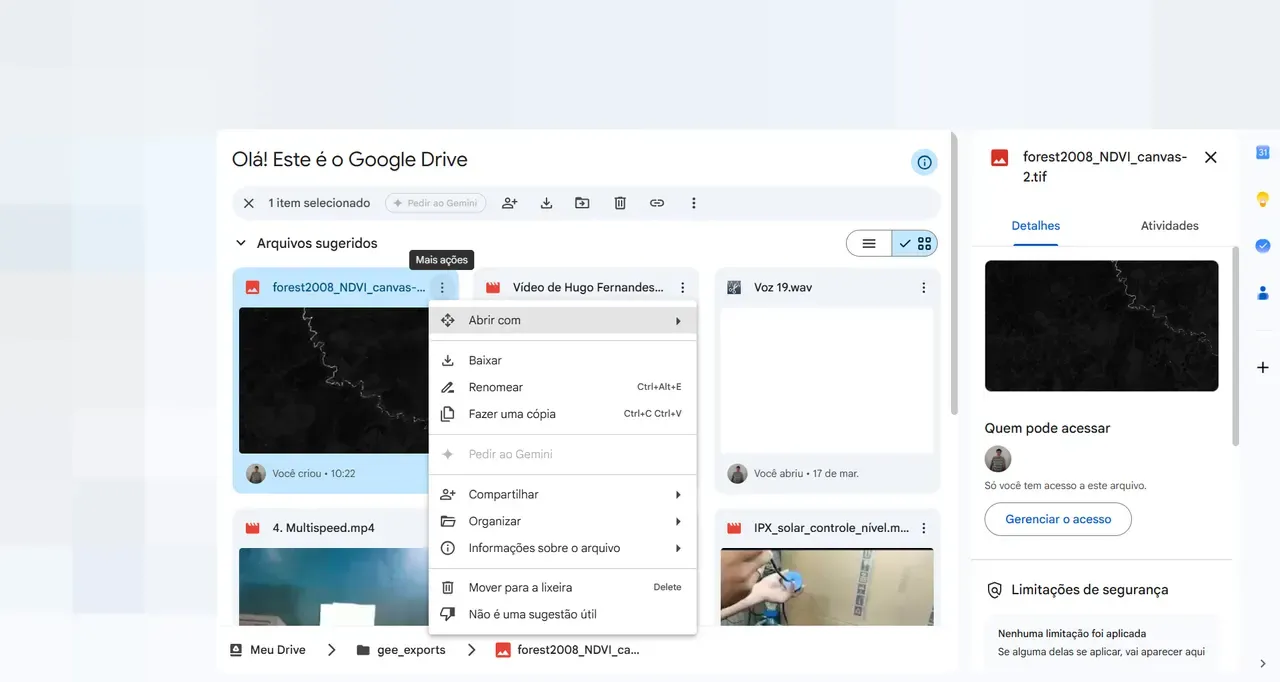Click the download icon in selection toolbar
This screenshot has width=1280, height=682.
pos(546,203)
